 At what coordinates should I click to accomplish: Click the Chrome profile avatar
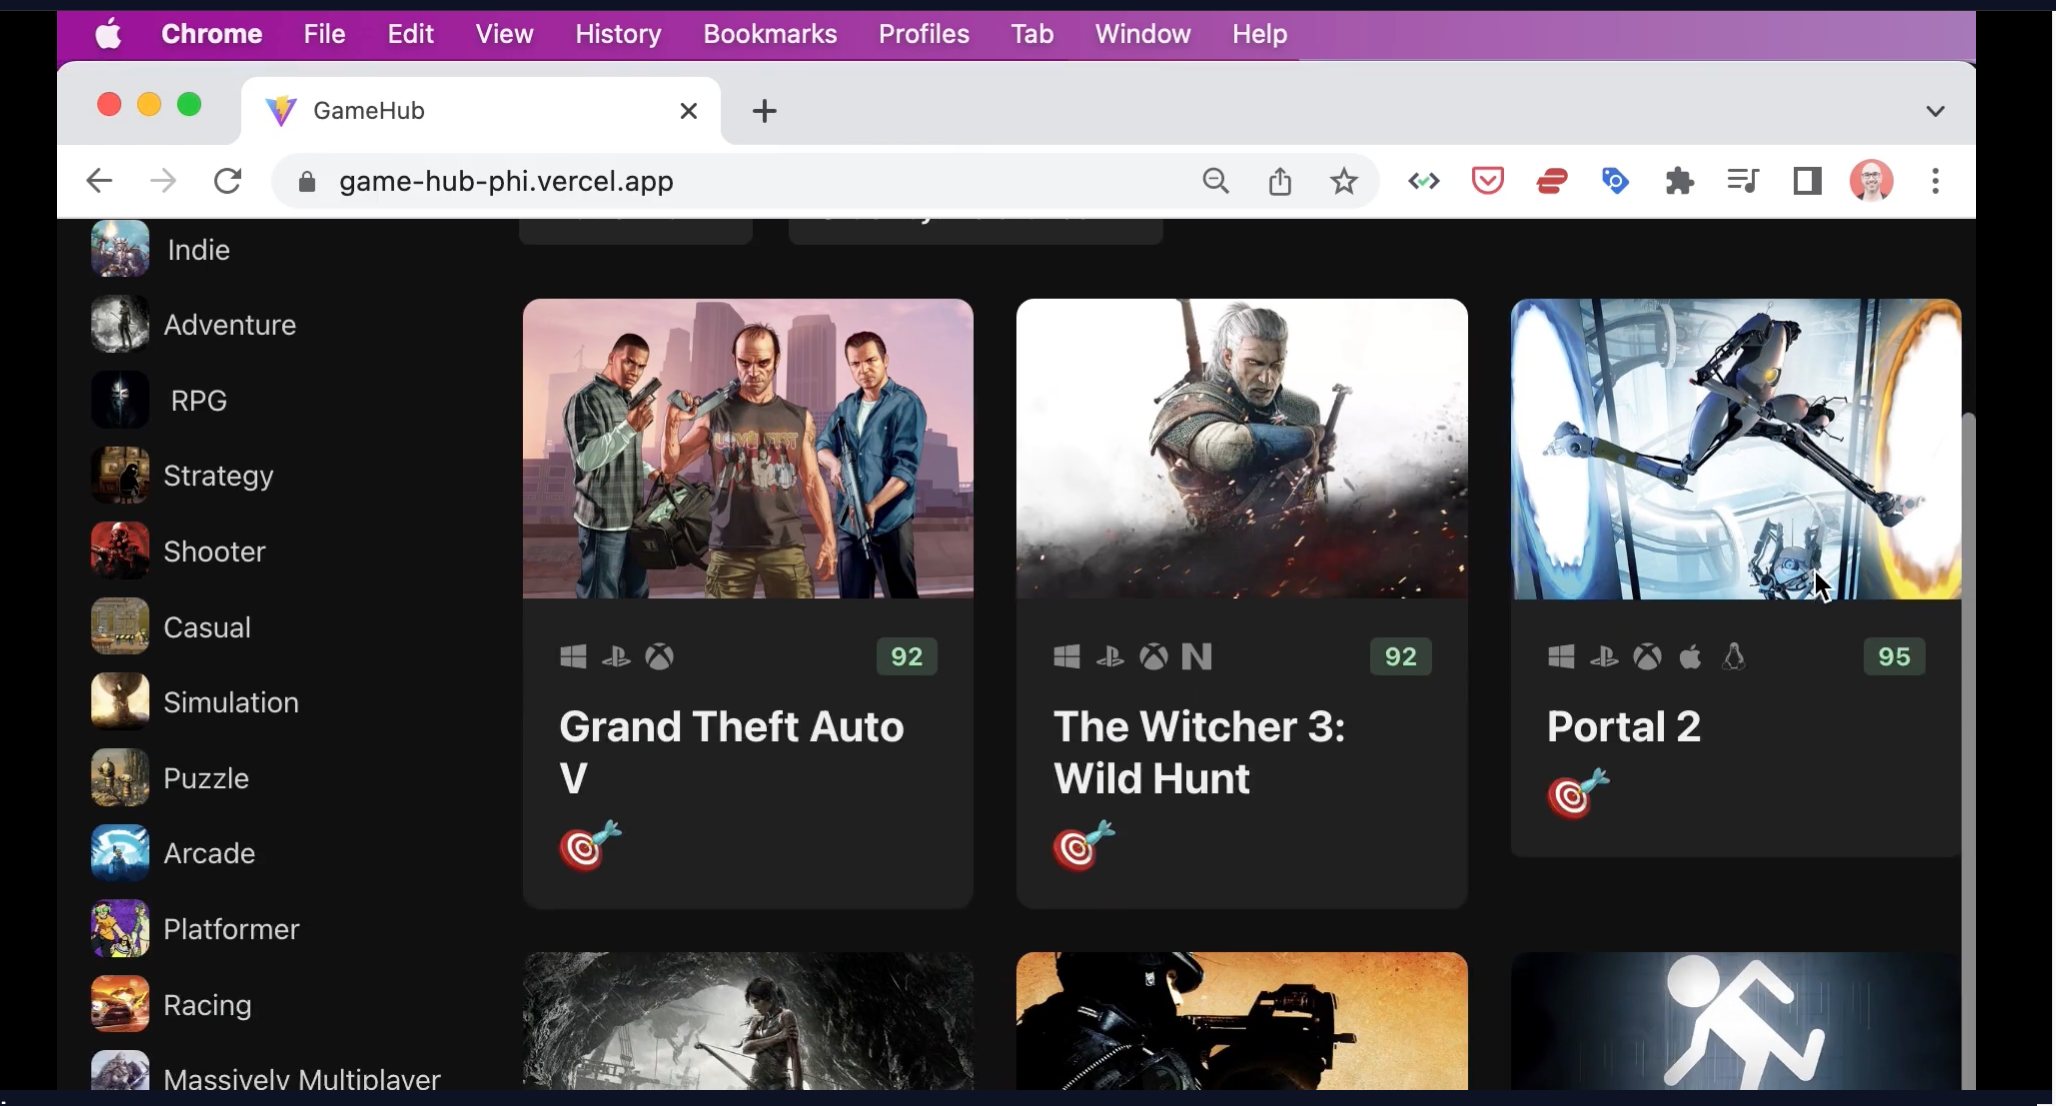pyautogui.click(x=1871, y=181)
